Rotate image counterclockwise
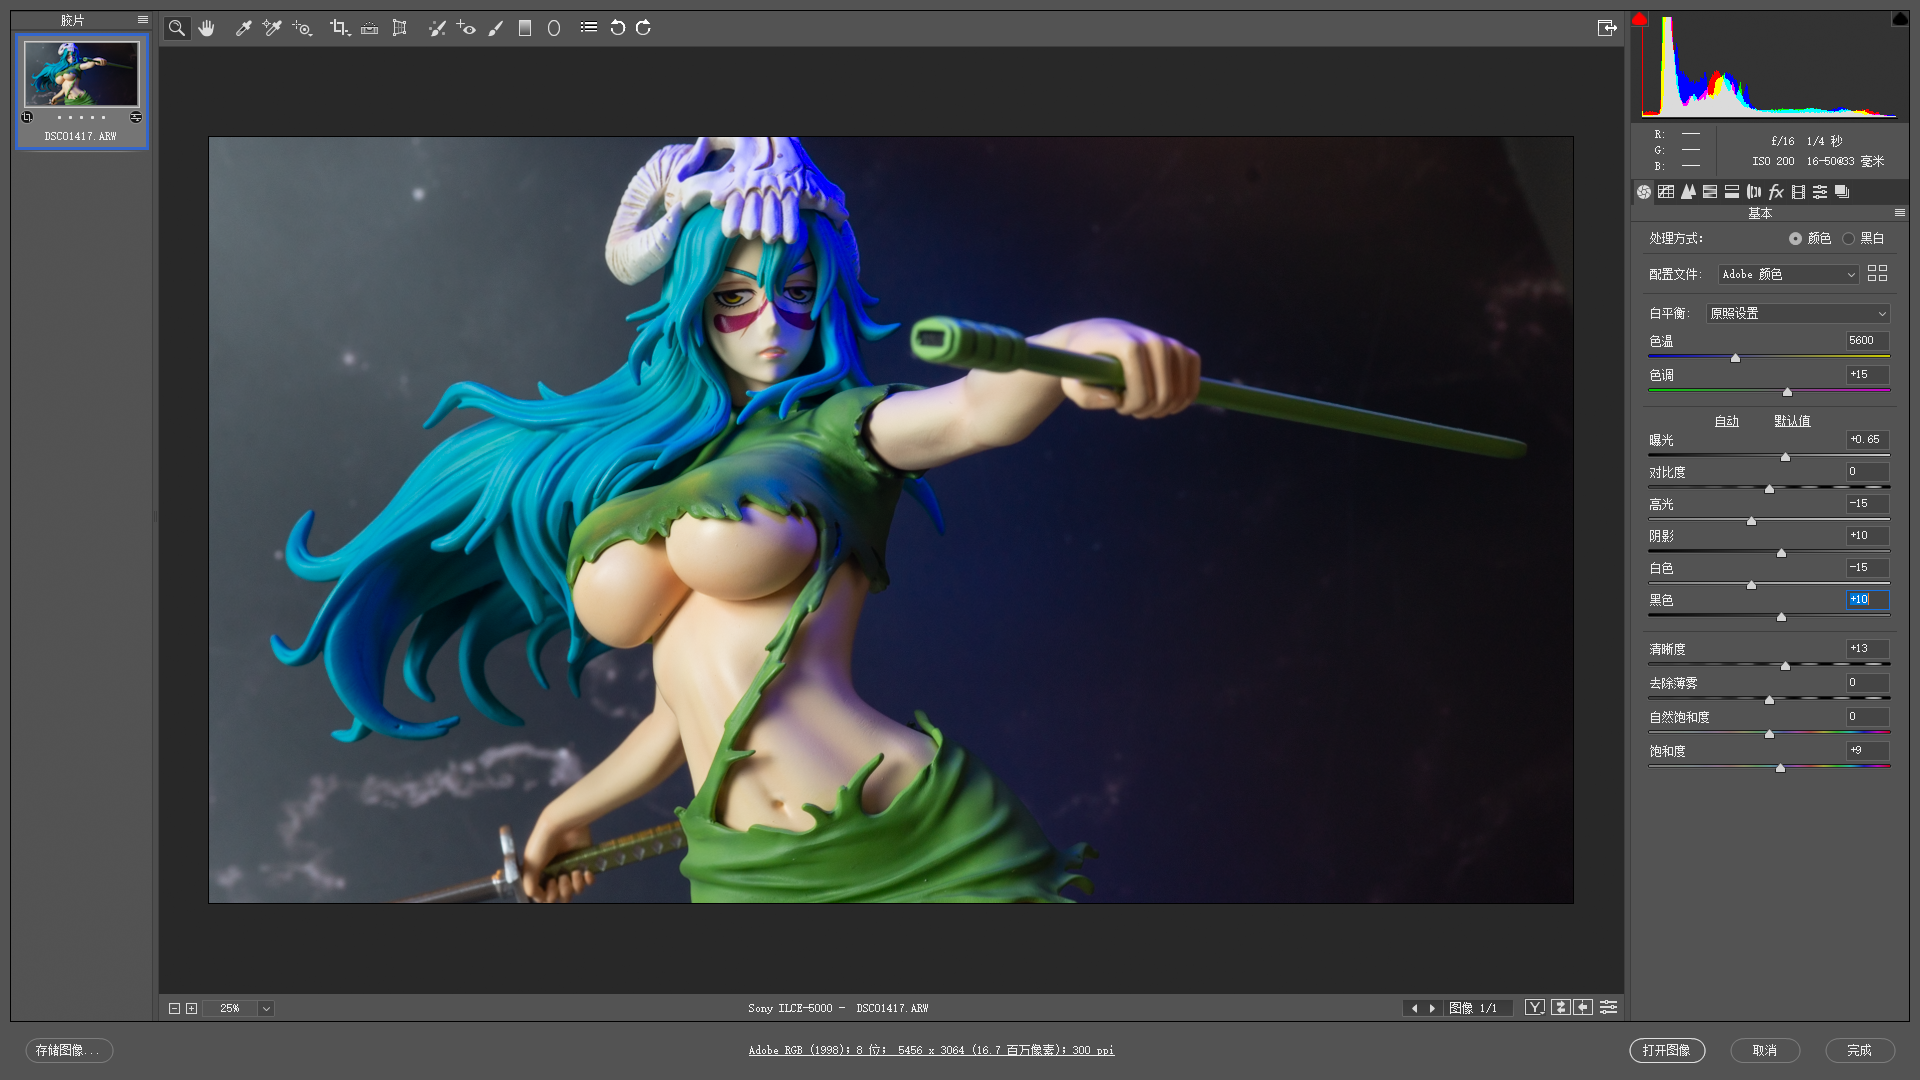The image size is (1920, 1080). pos(617,28)
